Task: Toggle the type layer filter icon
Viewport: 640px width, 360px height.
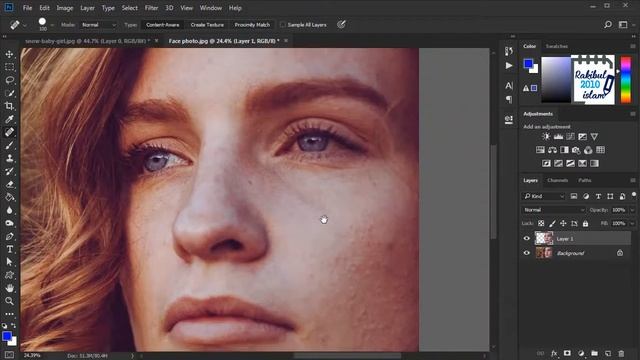Action: coord(598,196)
